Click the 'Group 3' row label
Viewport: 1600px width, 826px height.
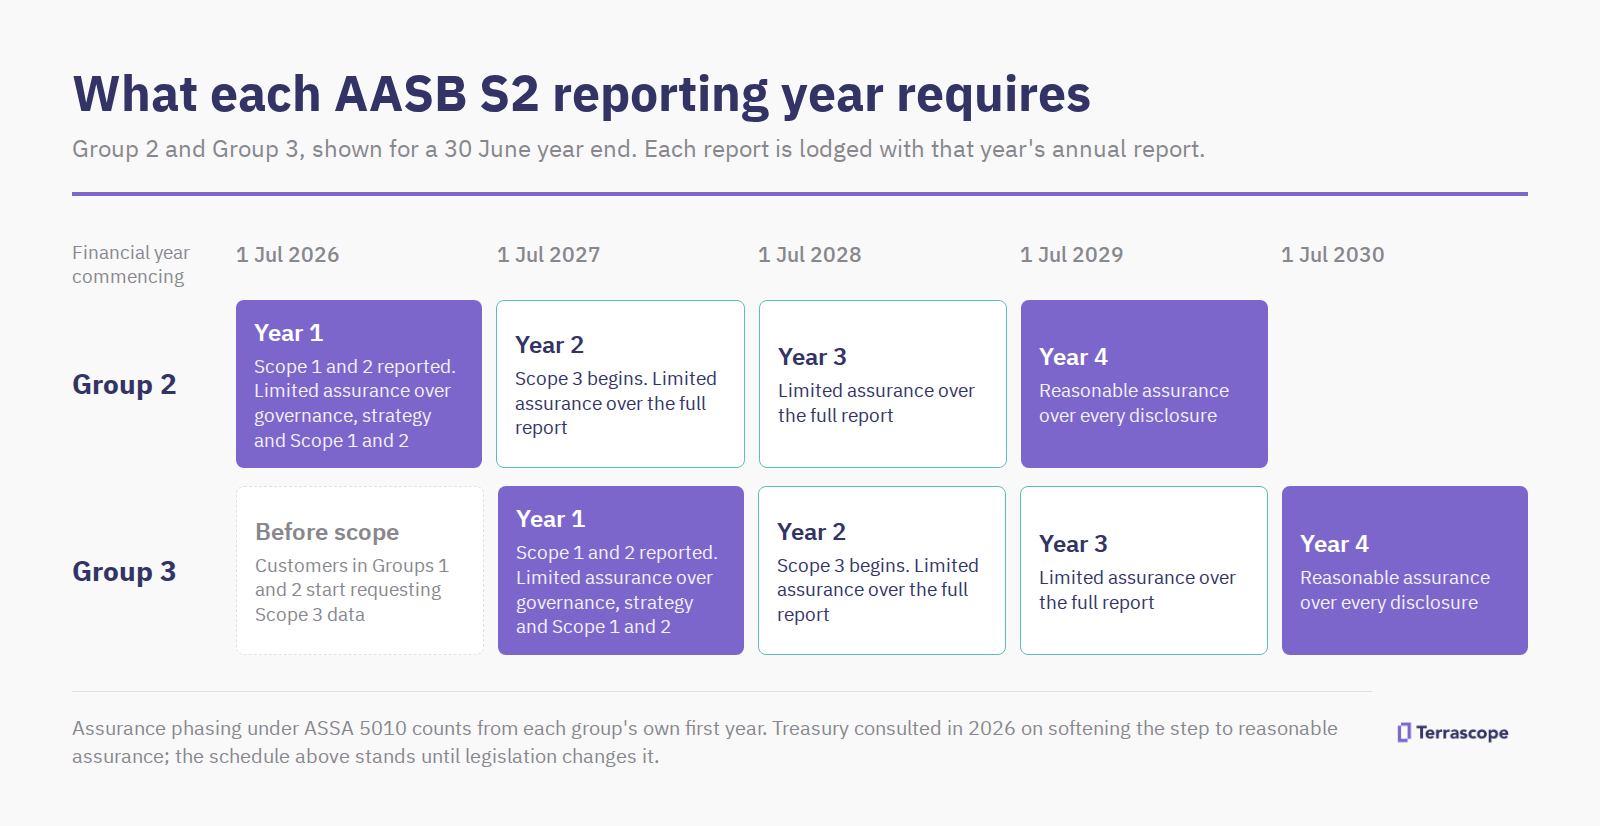point(124,572)
